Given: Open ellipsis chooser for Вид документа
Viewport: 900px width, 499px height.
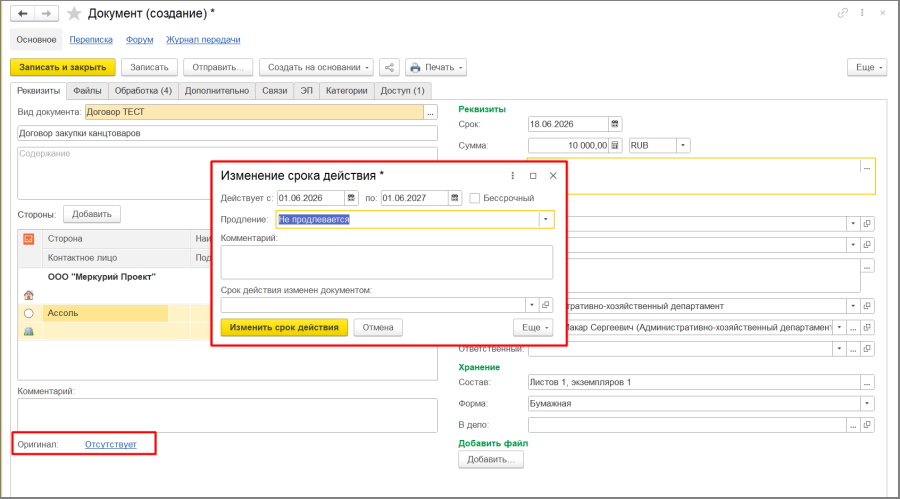Looking at the screenshot, I should [x=430, y=112].
